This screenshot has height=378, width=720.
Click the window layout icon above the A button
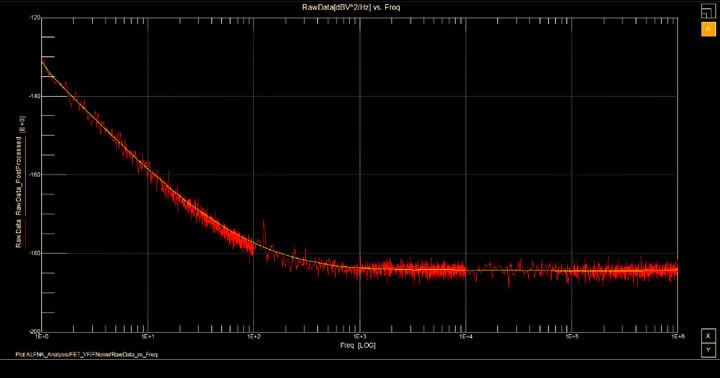click(x=708, y=11)
